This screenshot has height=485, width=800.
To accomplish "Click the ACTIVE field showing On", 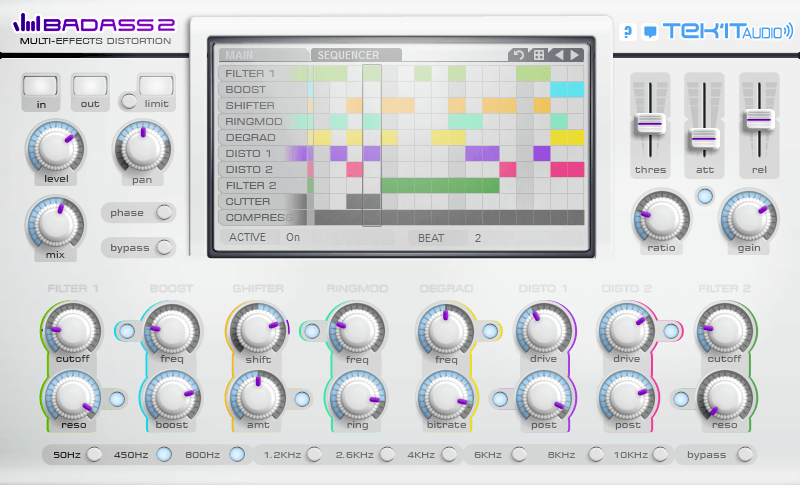I will click(307, 237).
